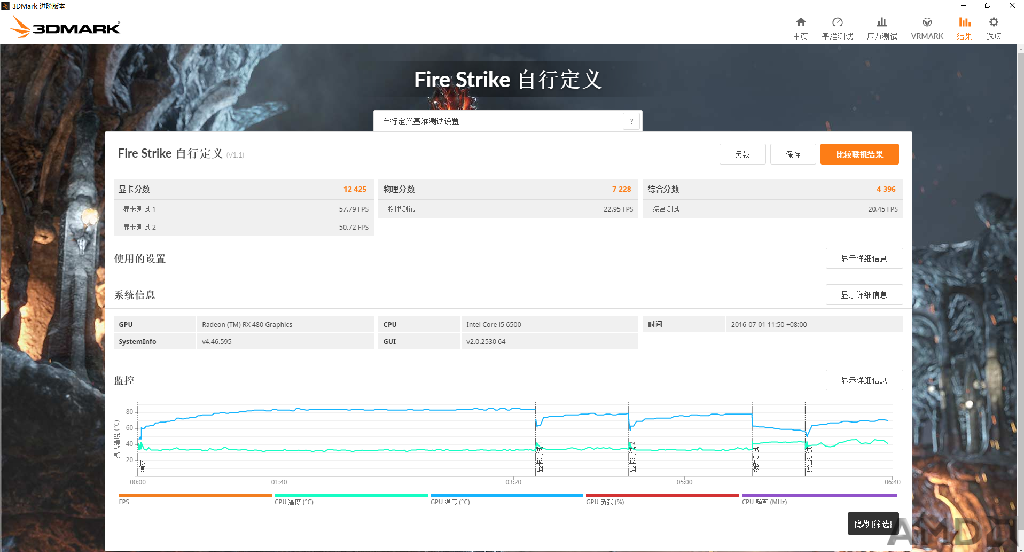Click the combined test FPS row
Screen dimensions: 1024x552
pyautogui.click(x=773, y=209)
